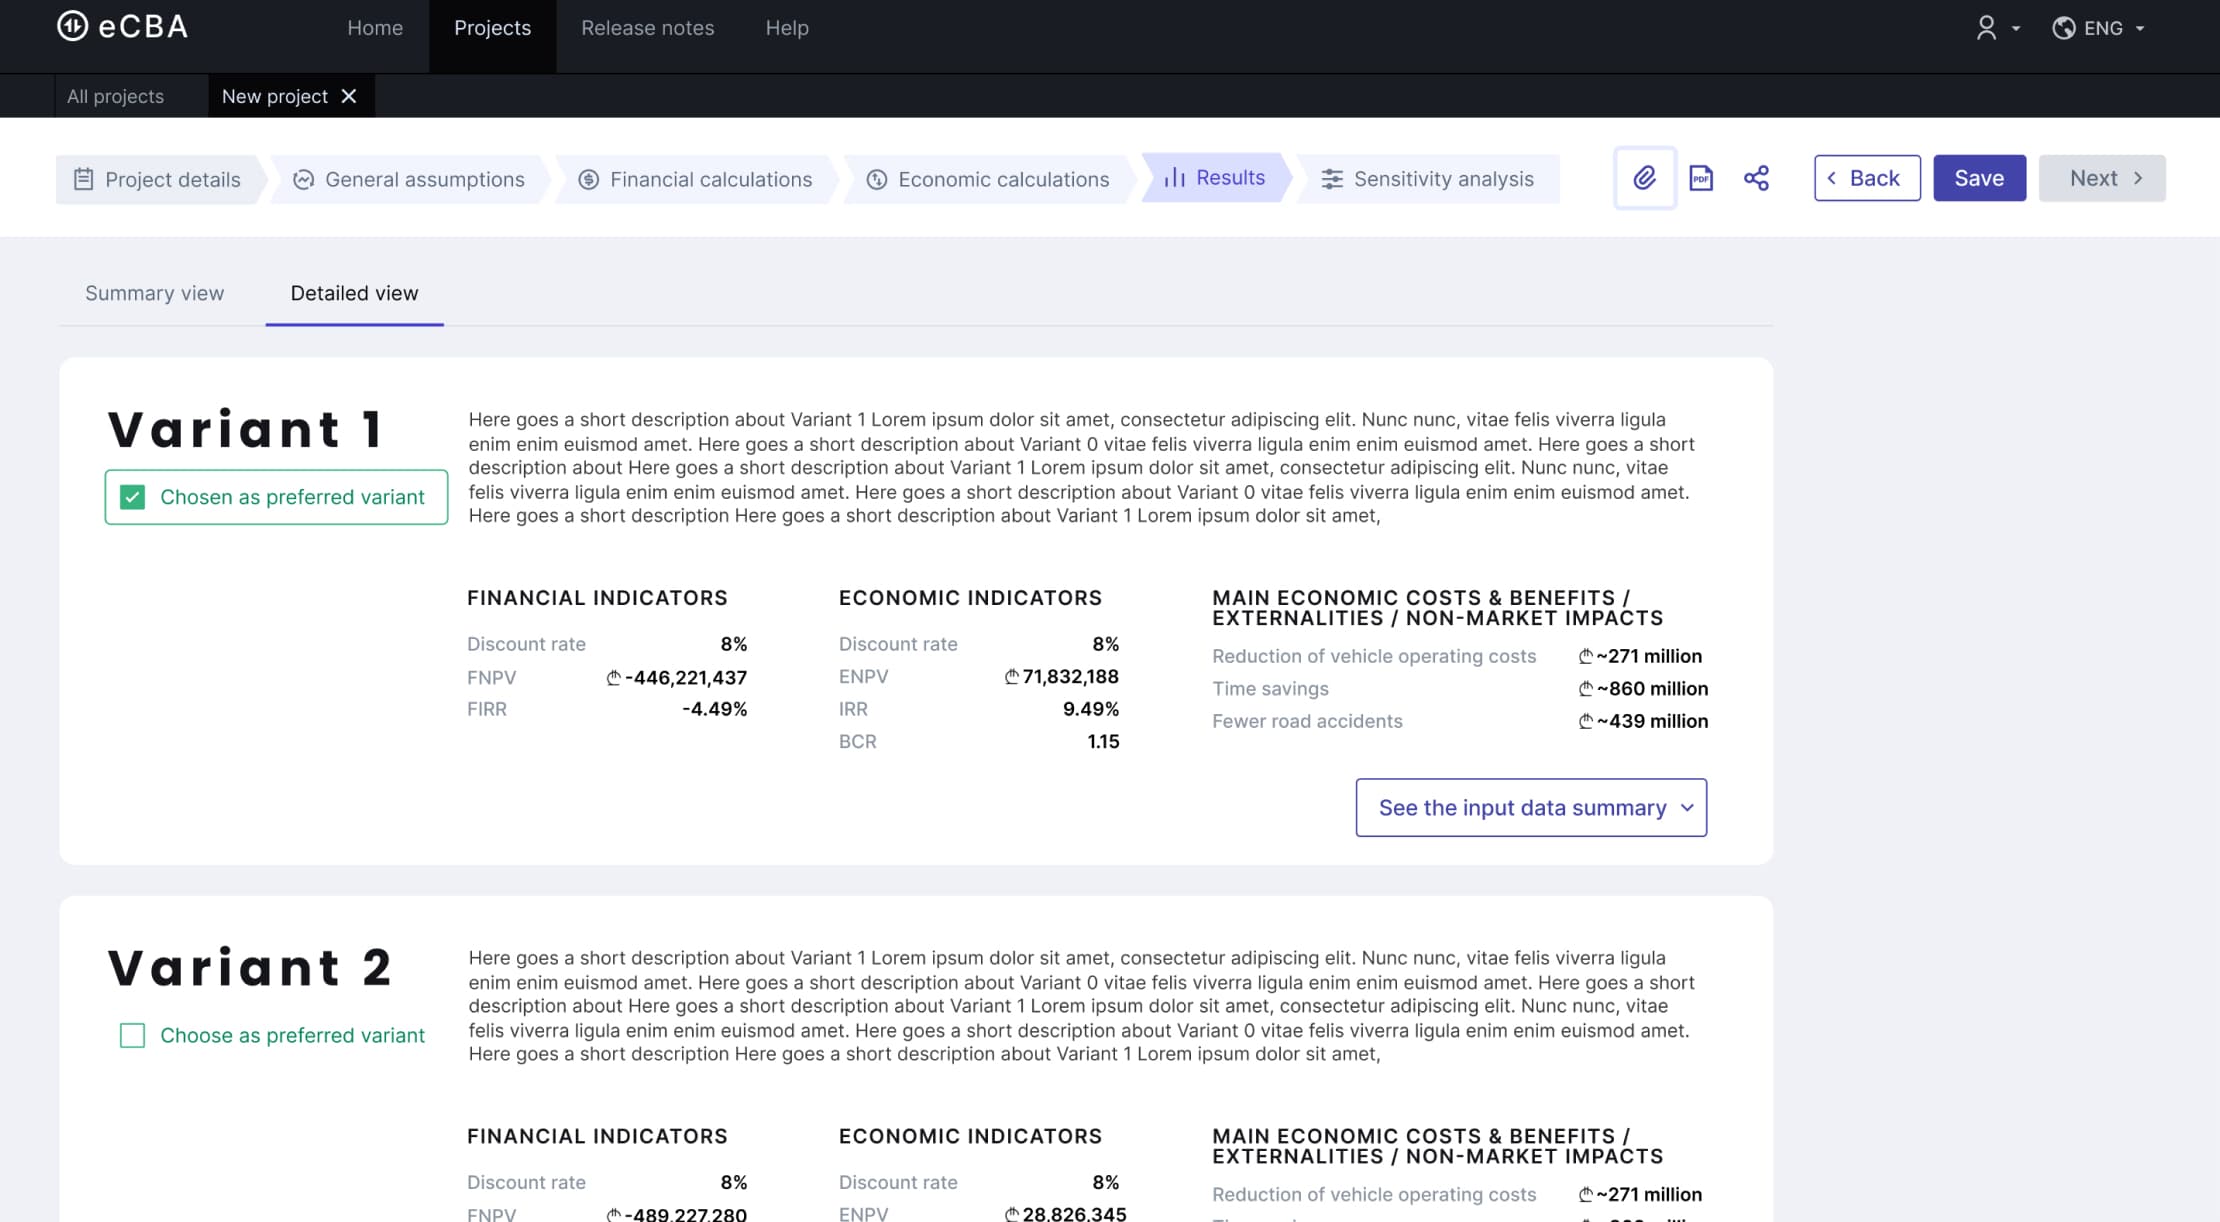Click the share icon in toolbar

tap(1756, 178)
